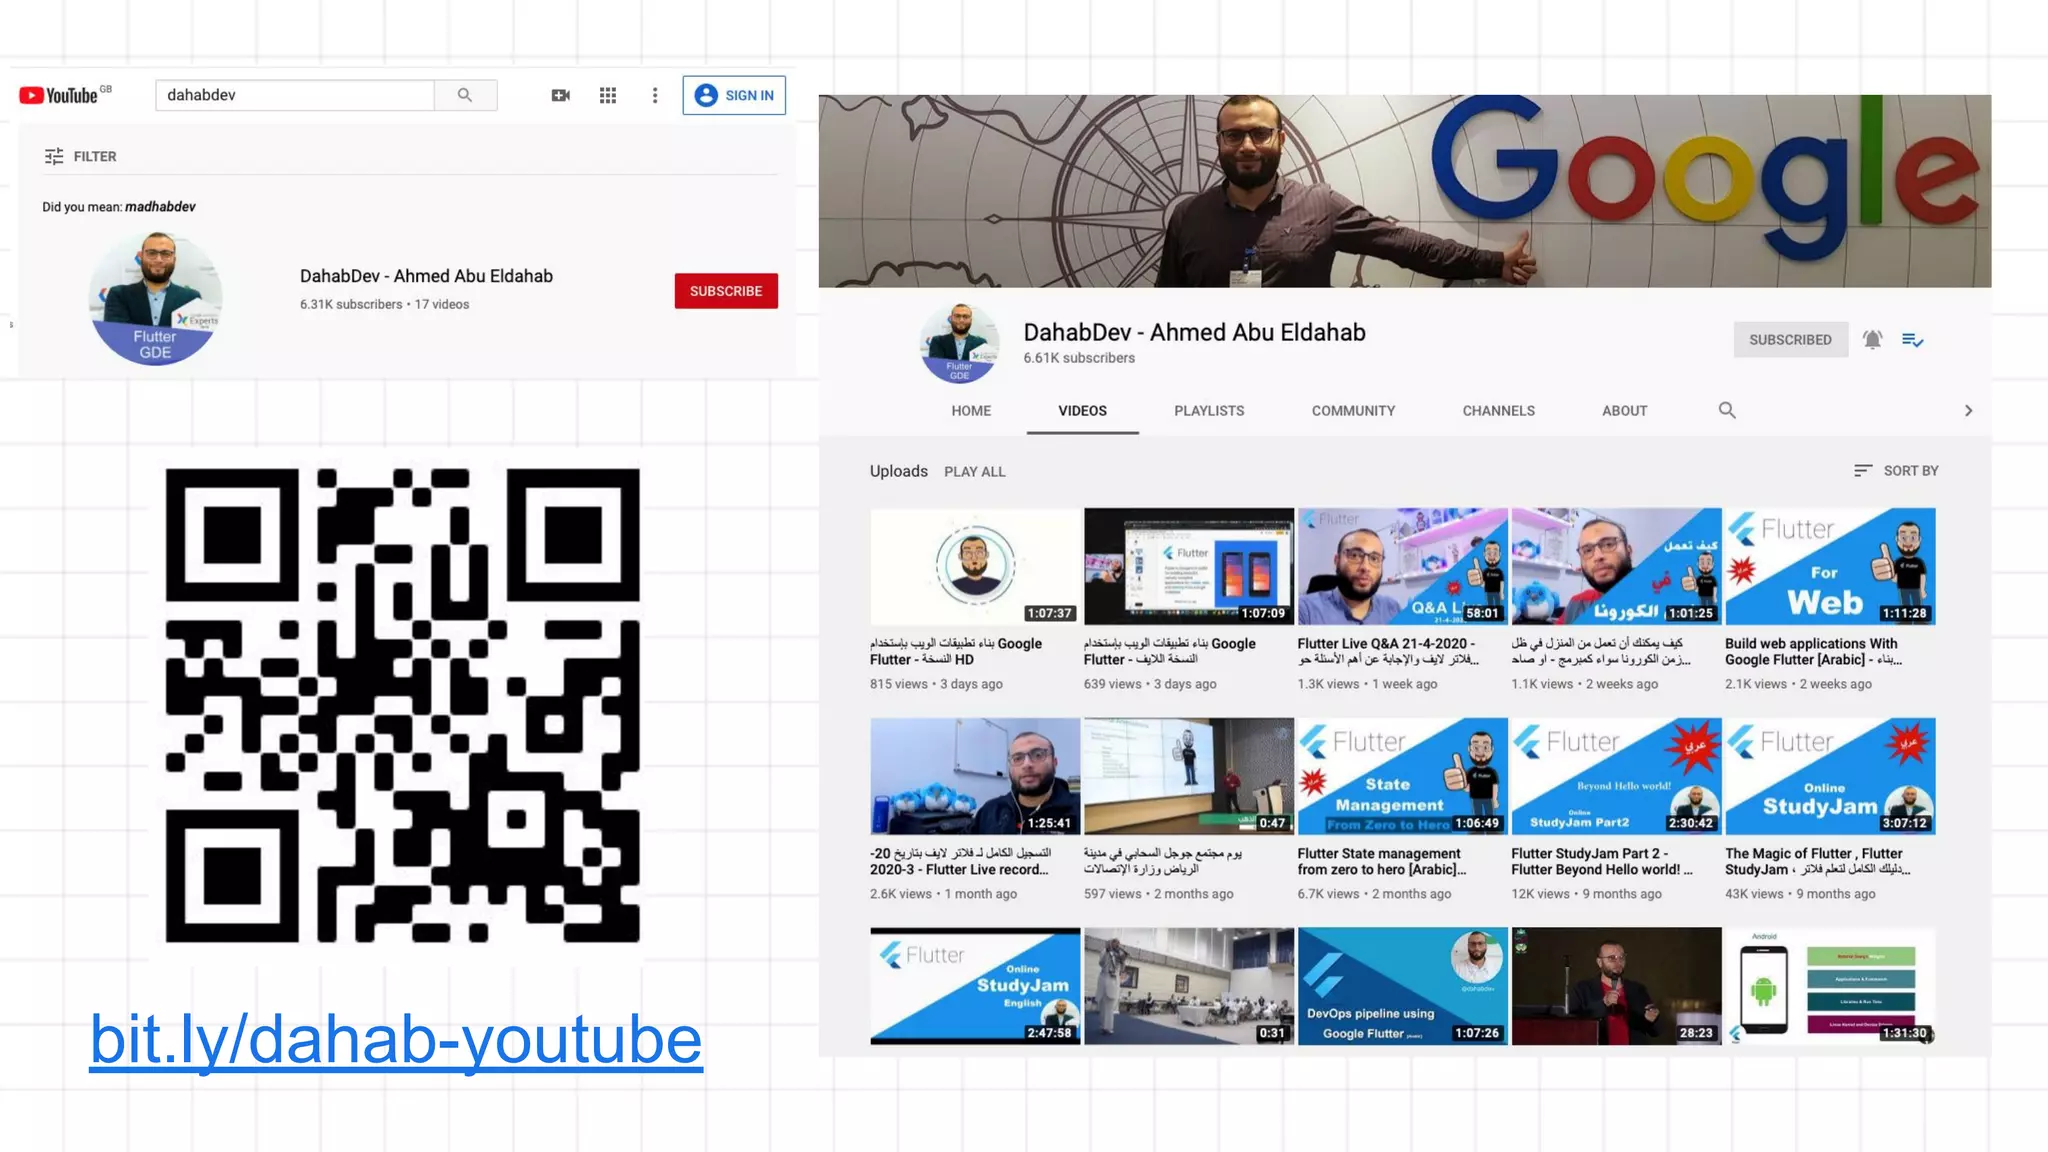Open DevOps pipeline using Google Flutter thumbnail
This screenshot has width=2048, height=1152.
(x=1402, y=986)
